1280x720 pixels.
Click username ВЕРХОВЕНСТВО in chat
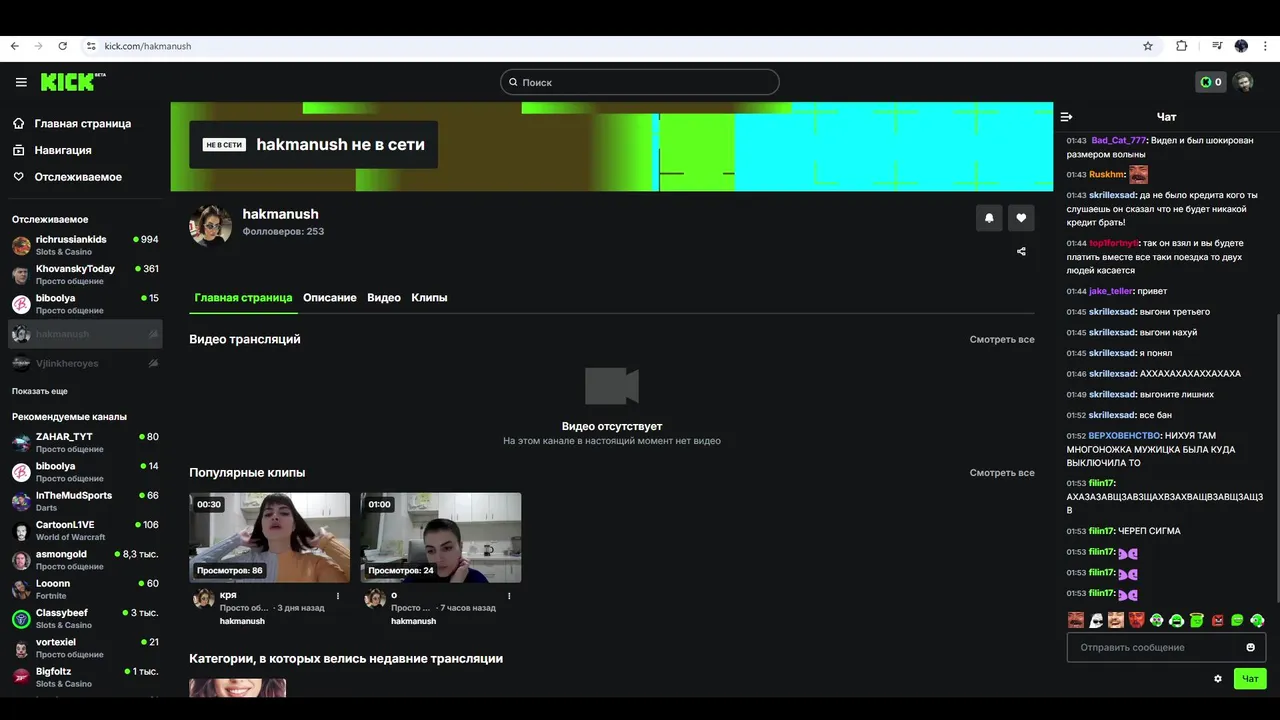(x=1124, y=436)
